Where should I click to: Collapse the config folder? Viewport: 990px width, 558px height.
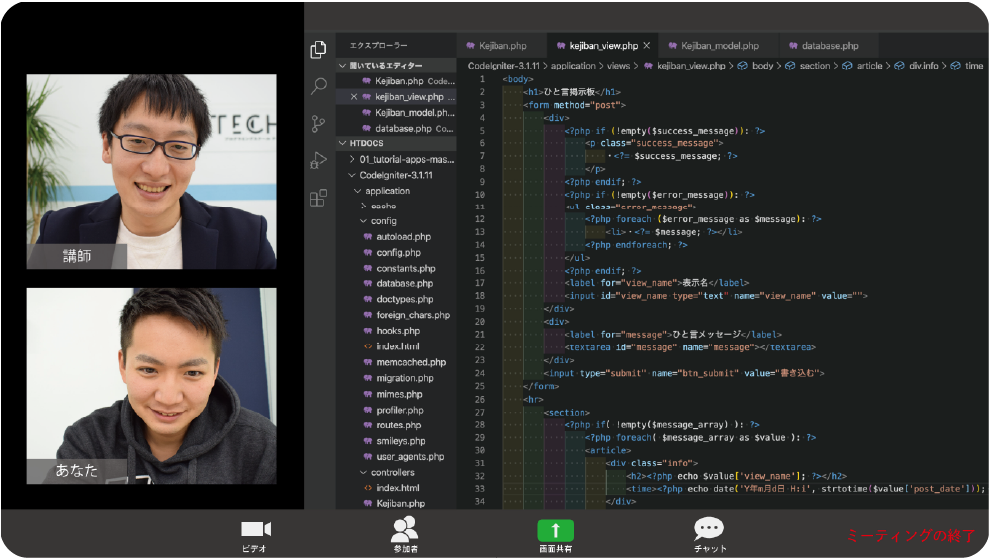coord(384,221)
